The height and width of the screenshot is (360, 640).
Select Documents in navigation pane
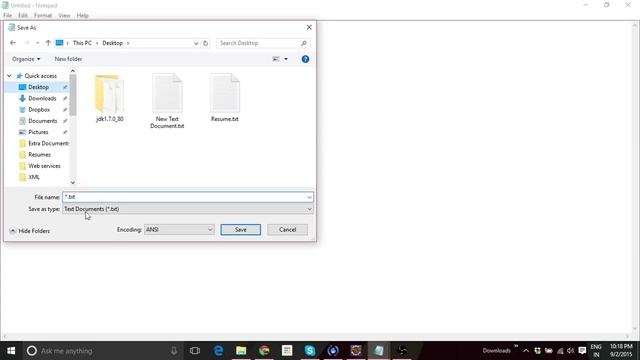(42, 121)
